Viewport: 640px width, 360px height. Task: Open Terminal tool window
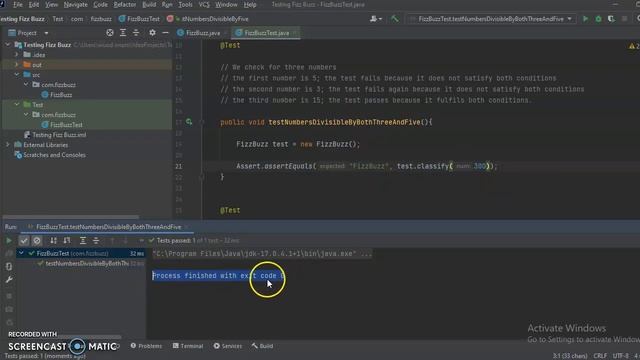pyautogui.click(x=188, y=346)
